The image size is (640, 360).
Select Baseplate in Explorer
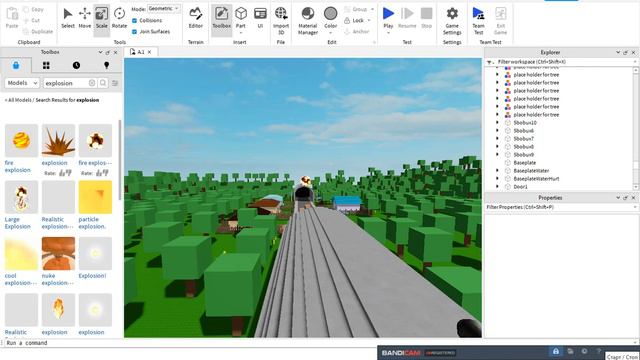(x=524, y=162)
